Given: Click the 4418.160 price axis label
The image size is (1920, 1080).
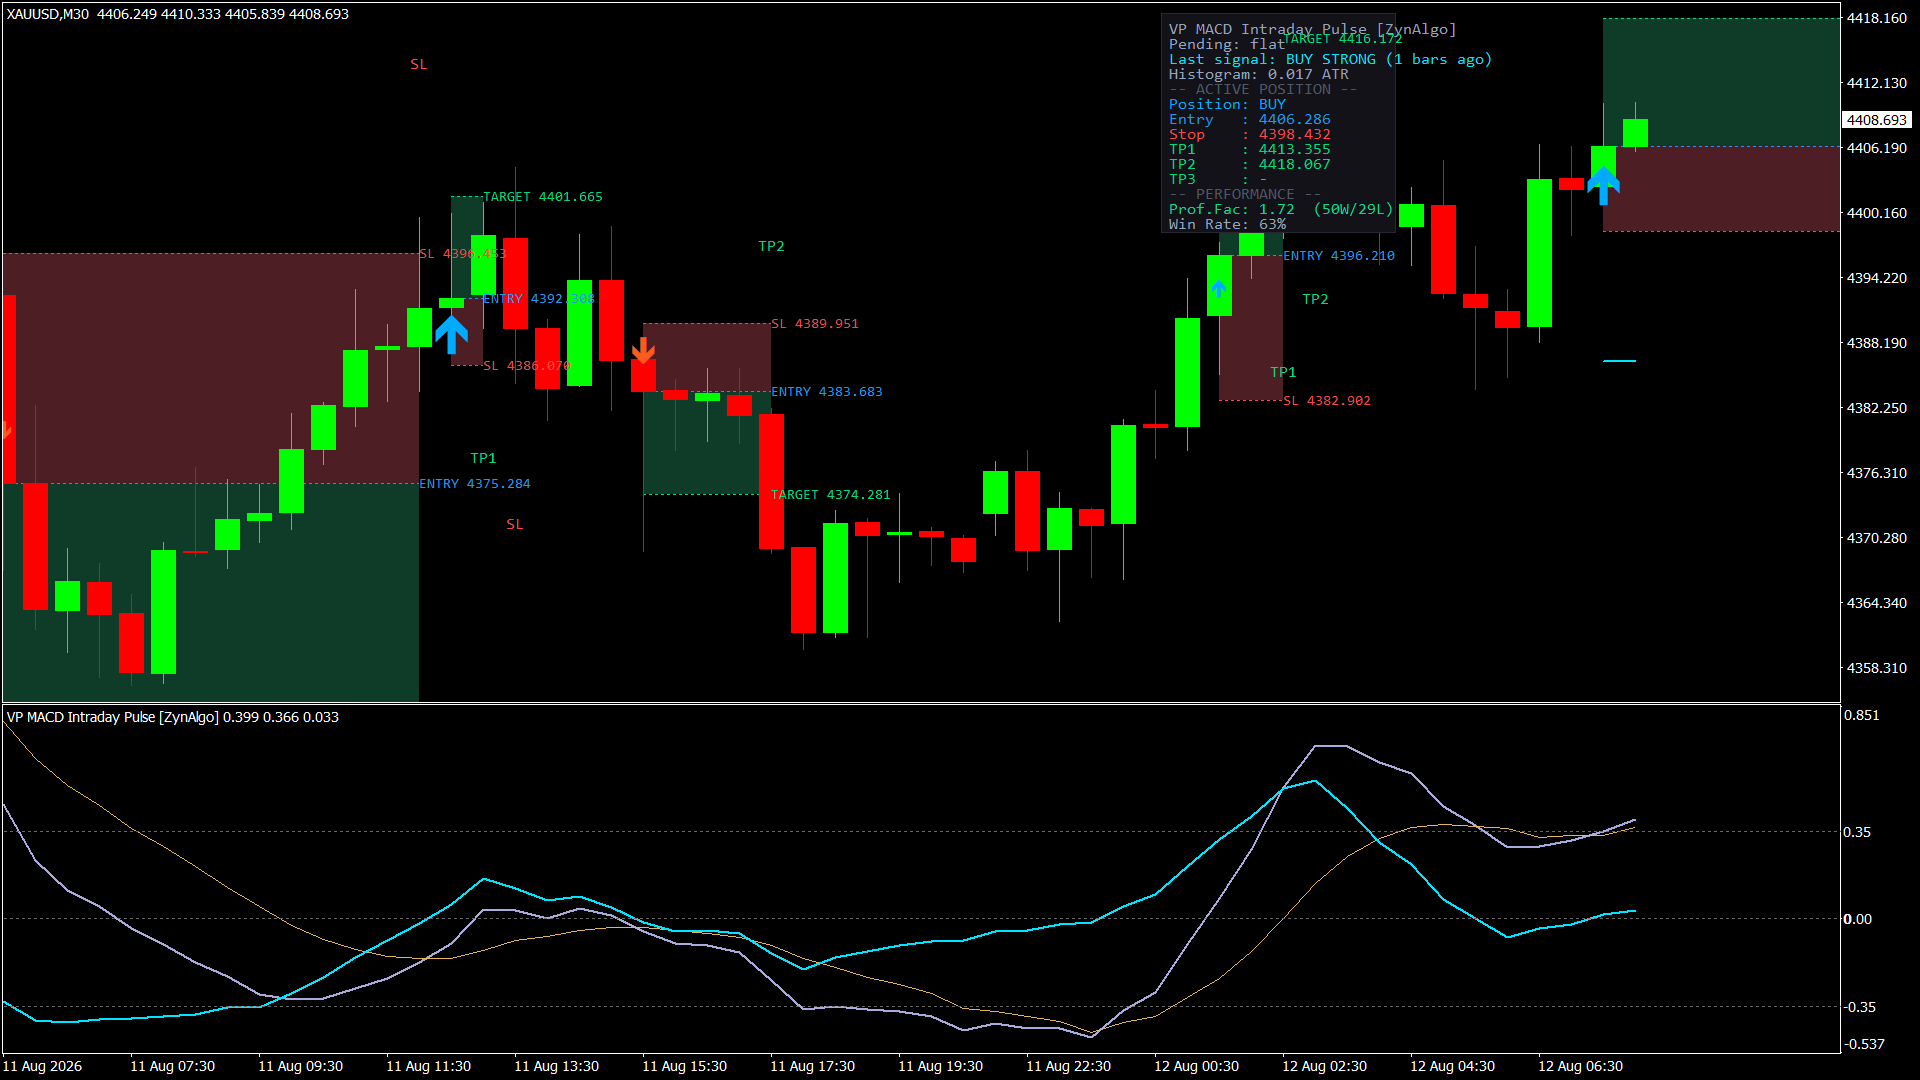Looking at the screenshot, I should (1876, 18).
